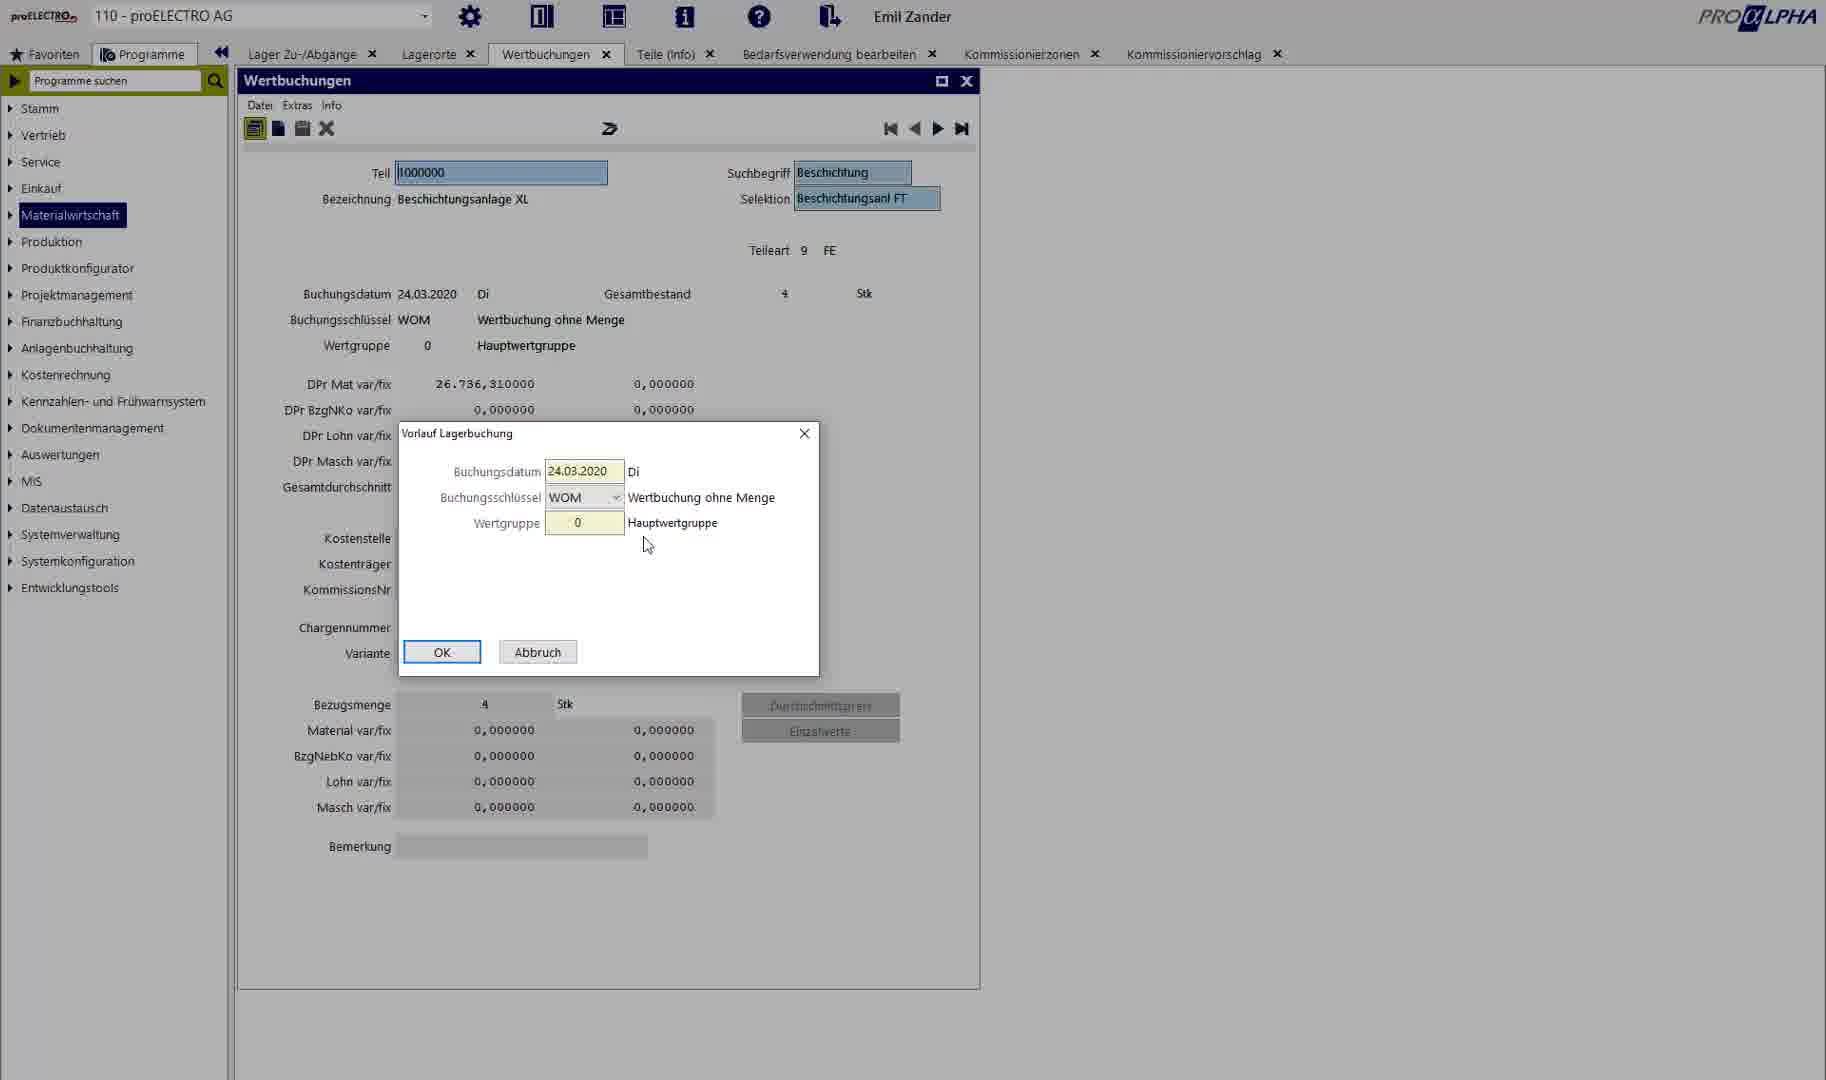This screenshot has height=1080, width=1826.
Task: Close the Lager Zu-/Abgänge tab
Action: click(372, 54)
